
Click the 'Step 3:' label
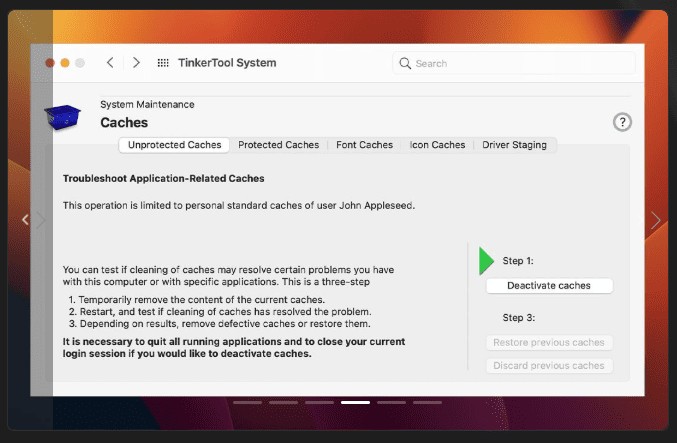pos(519,318)
